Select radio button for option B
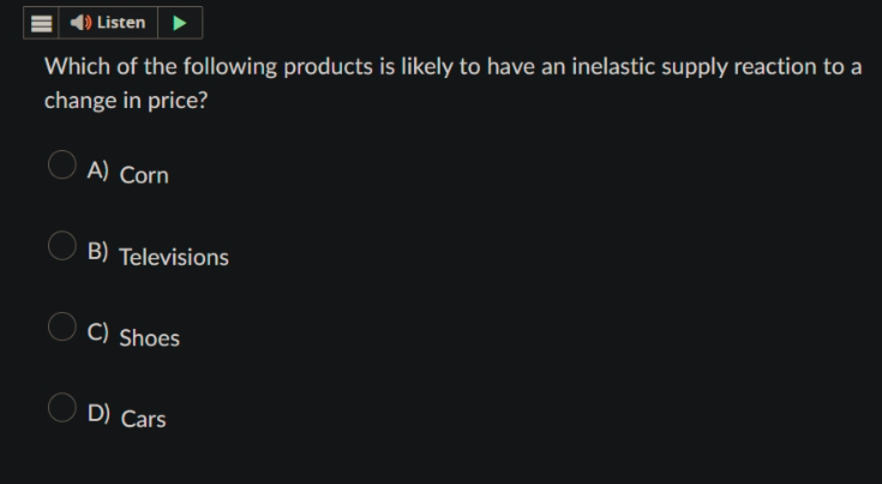The image size is (882, 484). pyautogui.click(x=62, y=246)
